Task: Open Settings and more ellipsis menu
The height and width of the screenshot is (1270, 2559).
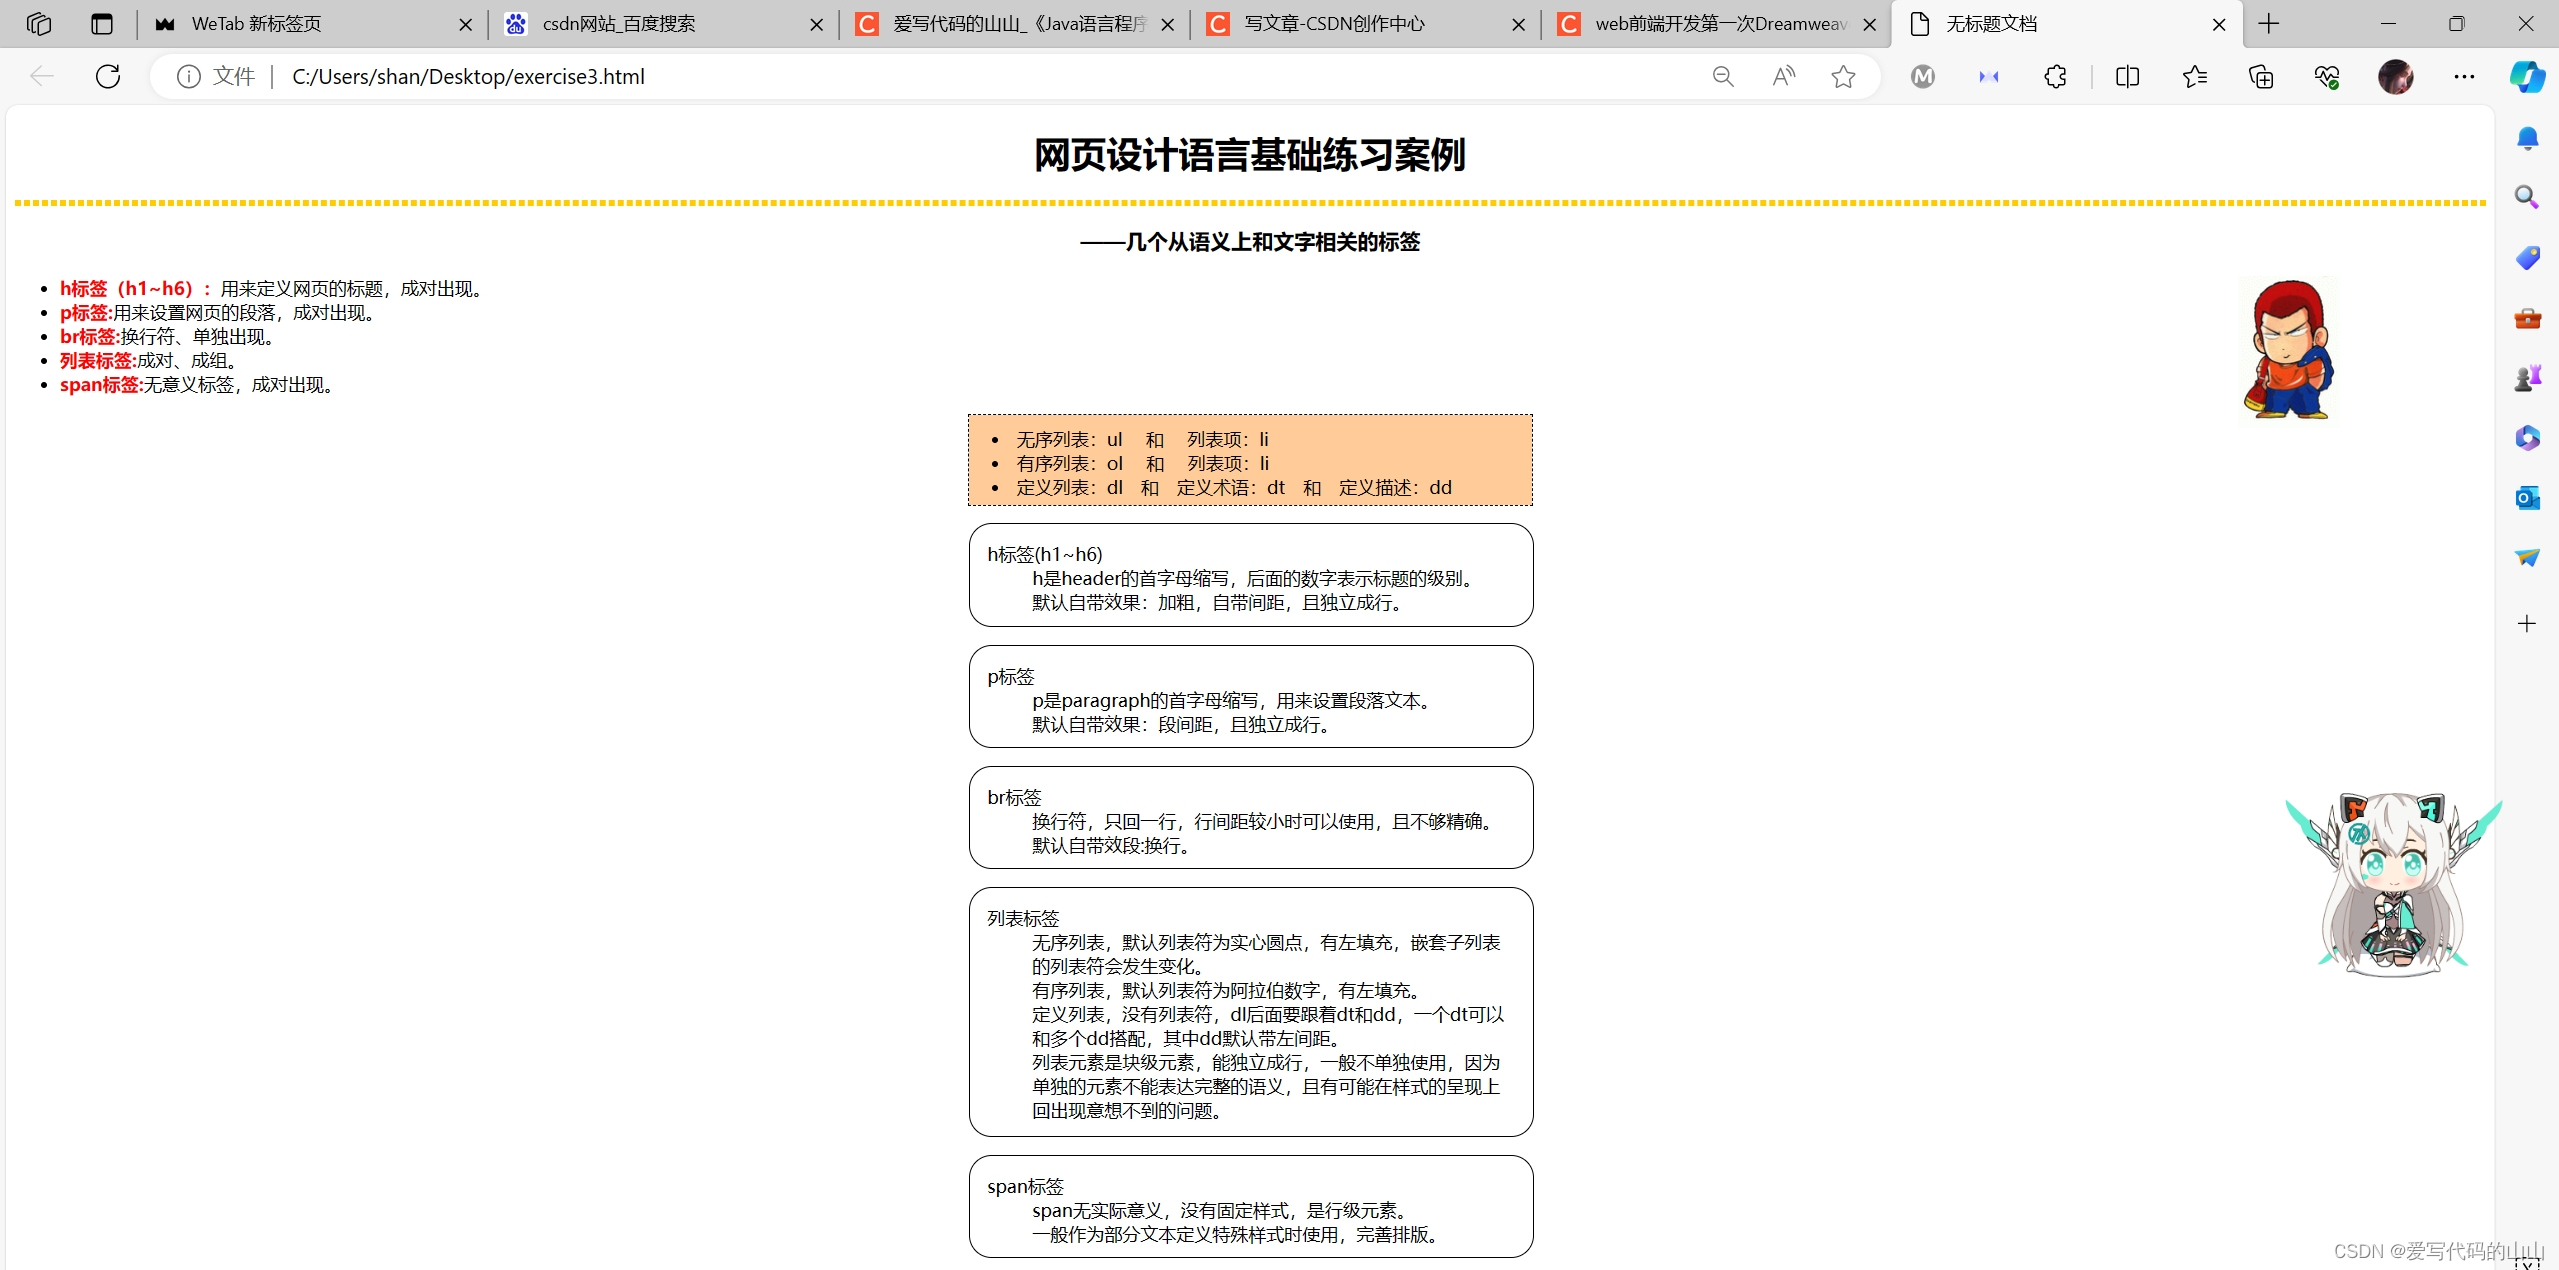Action: point(2464,76)
